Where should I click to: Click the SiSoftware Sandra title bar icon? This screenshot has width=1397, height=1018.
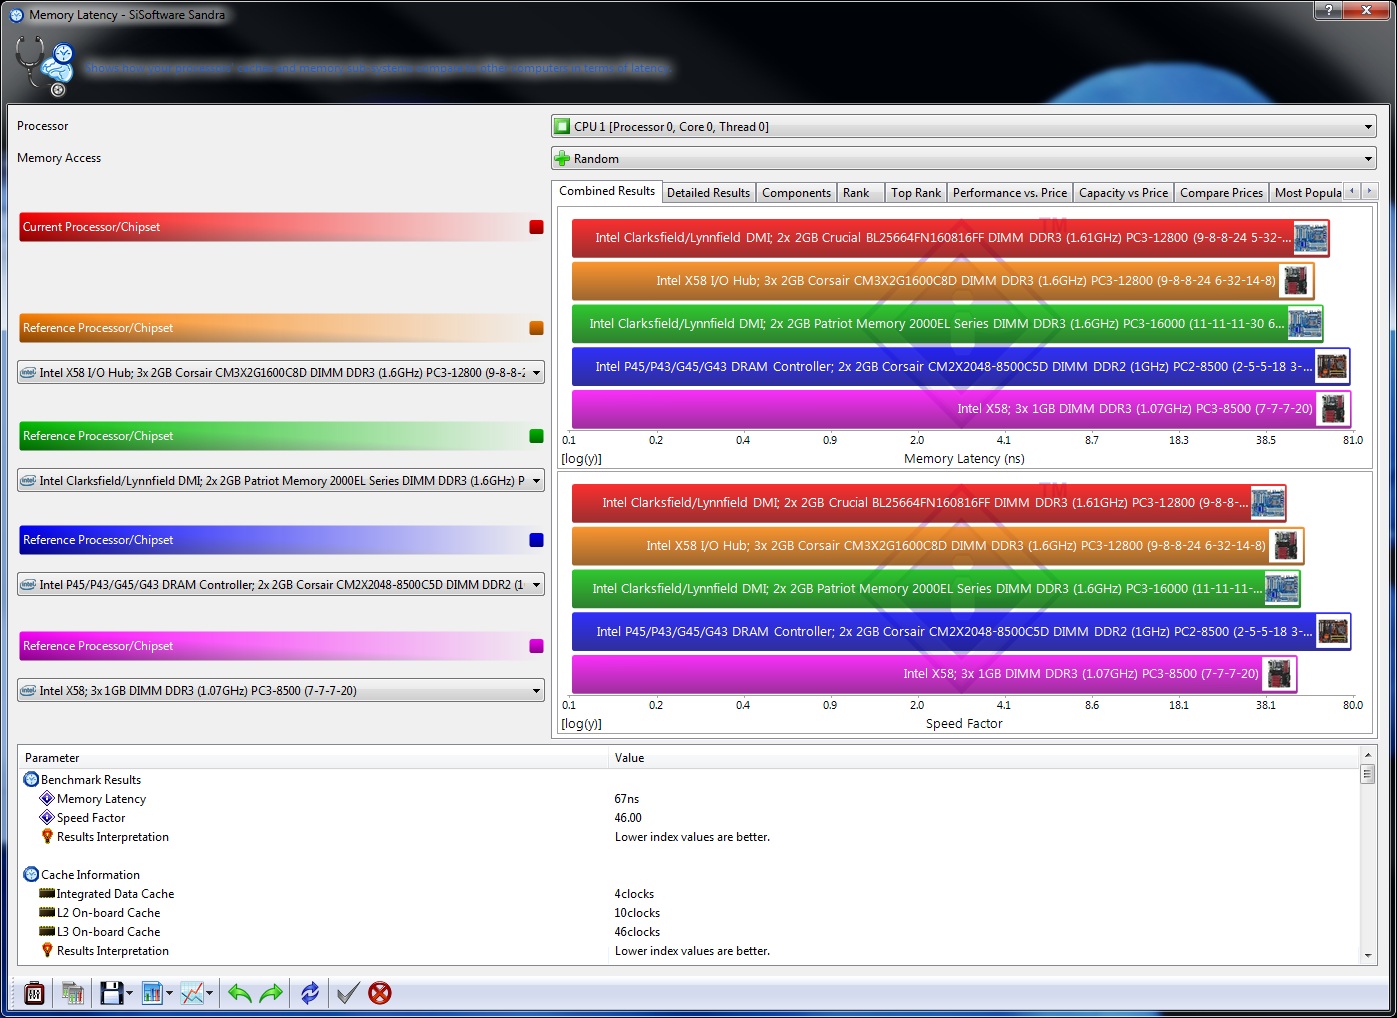[17, 15]
